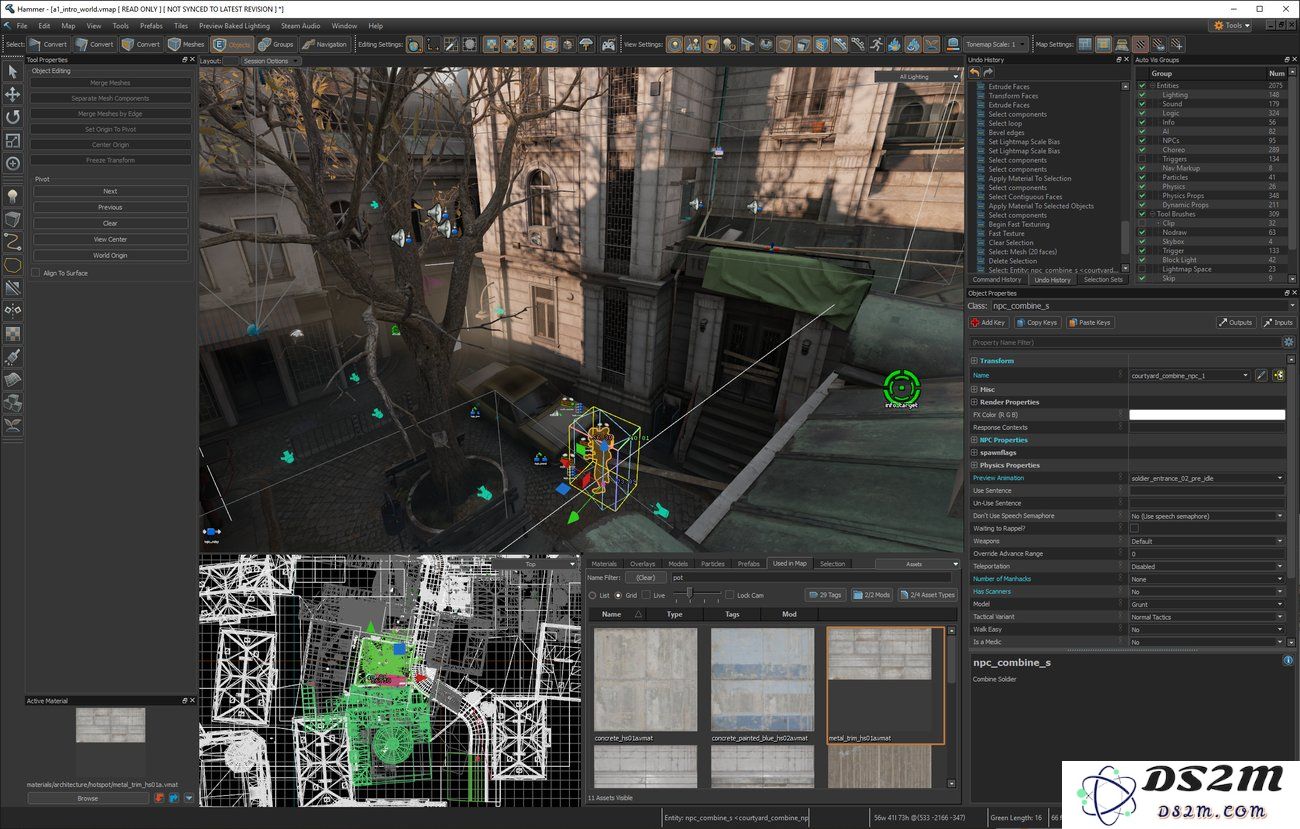Switch to the Particles asset tab

[713, 564]
